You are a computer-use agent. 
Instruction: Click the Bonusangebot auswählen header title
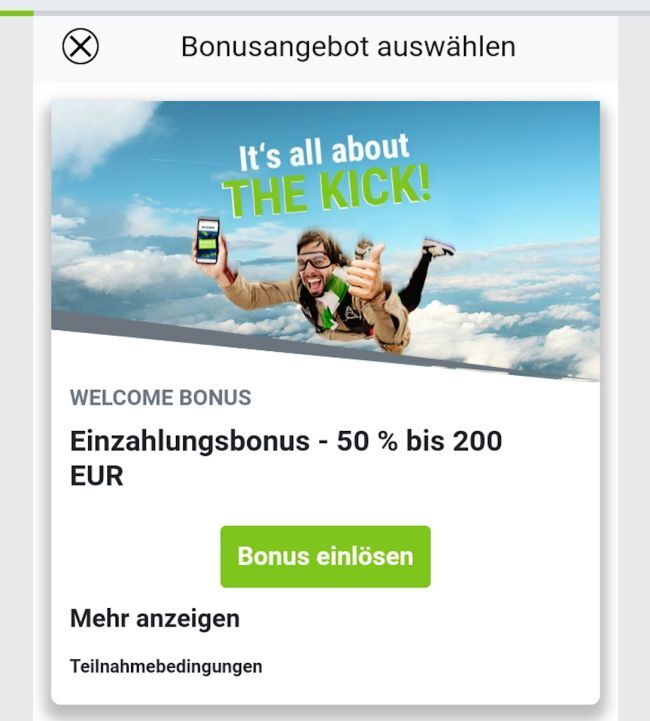pos(348,46)
